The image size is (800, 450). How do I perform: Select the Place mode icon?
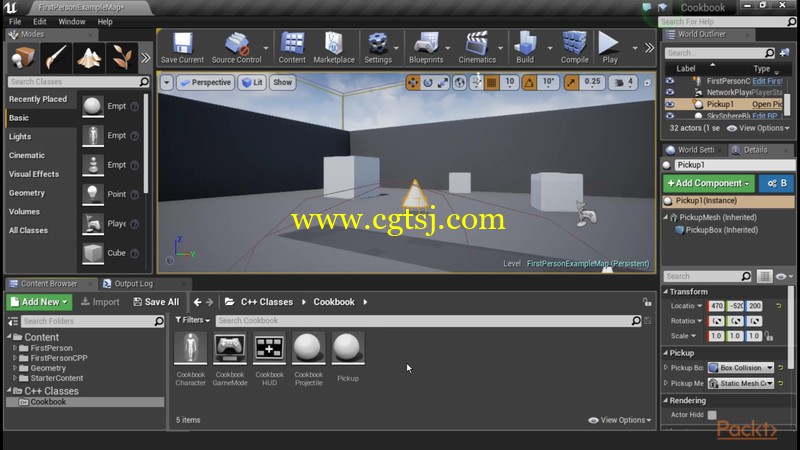pyautogui.click(x=23, y=58)
